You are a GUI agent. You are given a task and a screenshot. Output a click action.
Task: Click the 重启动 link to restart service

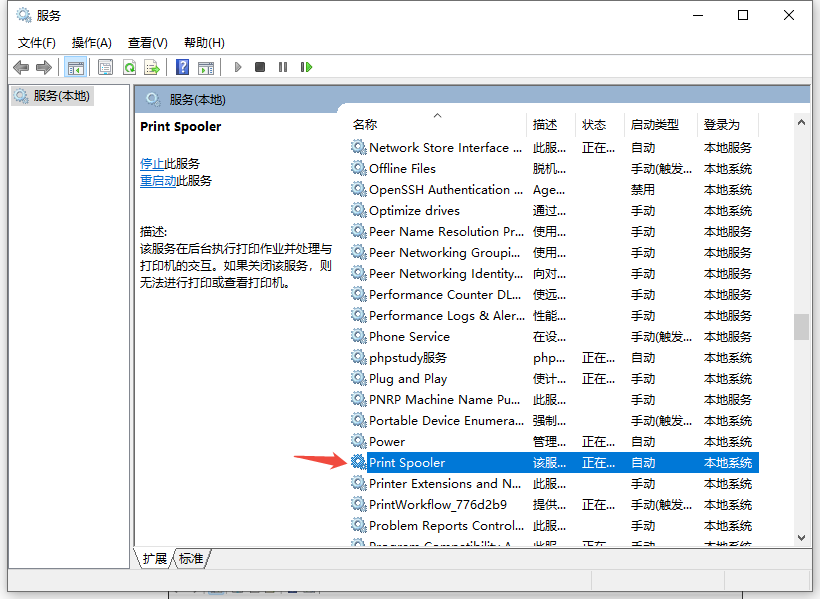pyautogui.click(x=158, y=181)
